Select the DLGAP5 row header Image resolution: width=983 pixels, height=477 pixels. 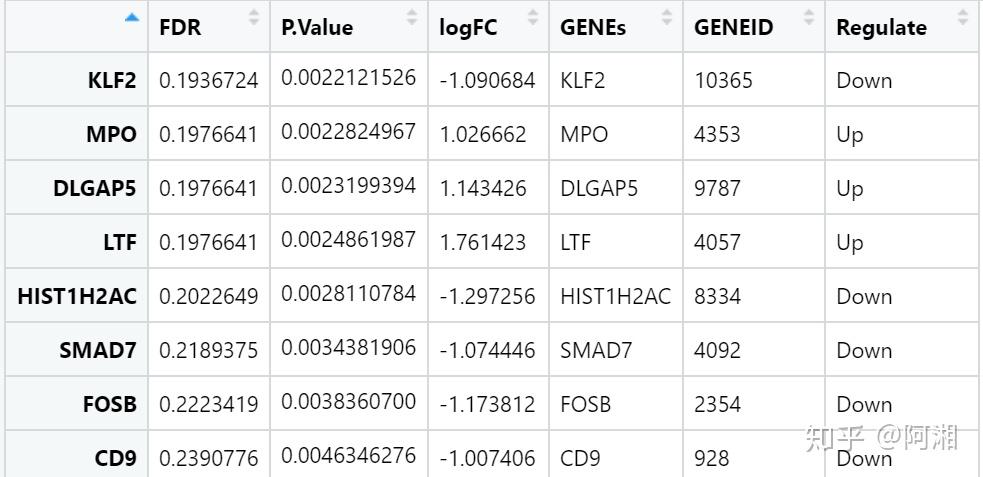95,189
